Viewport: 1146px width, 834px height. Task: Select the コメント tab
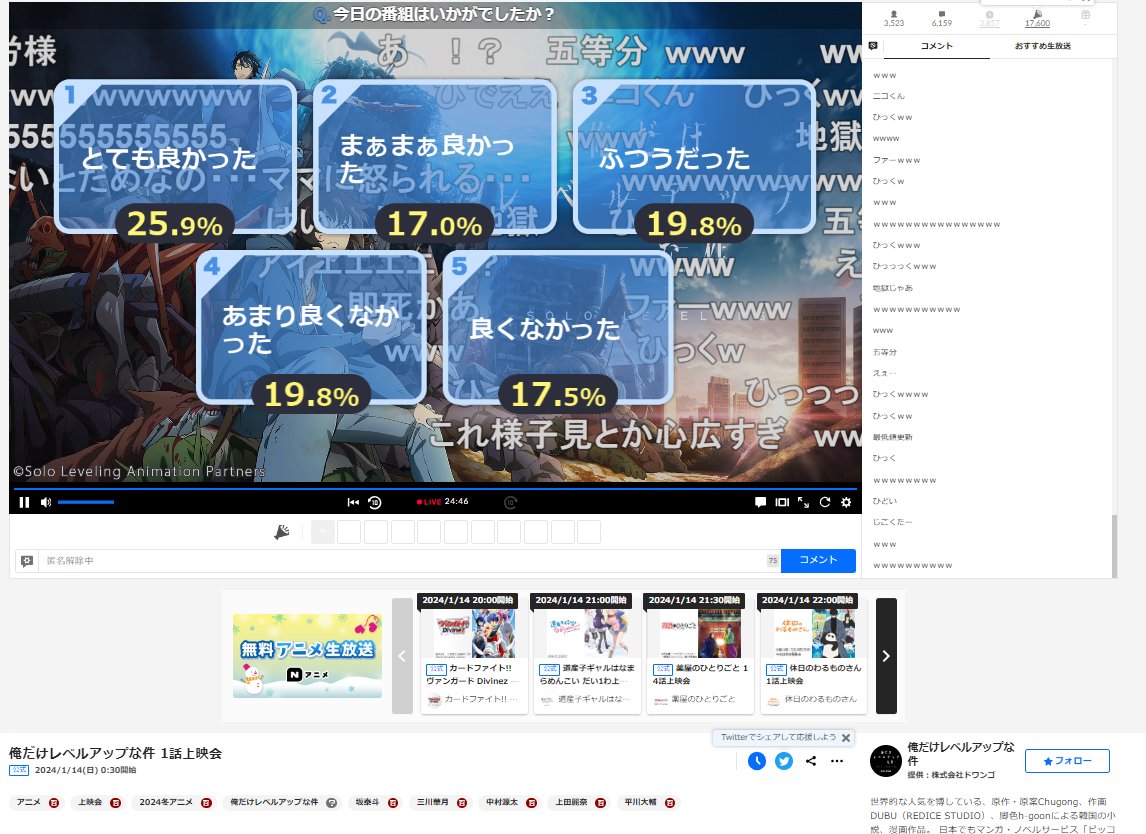[937, 46]
